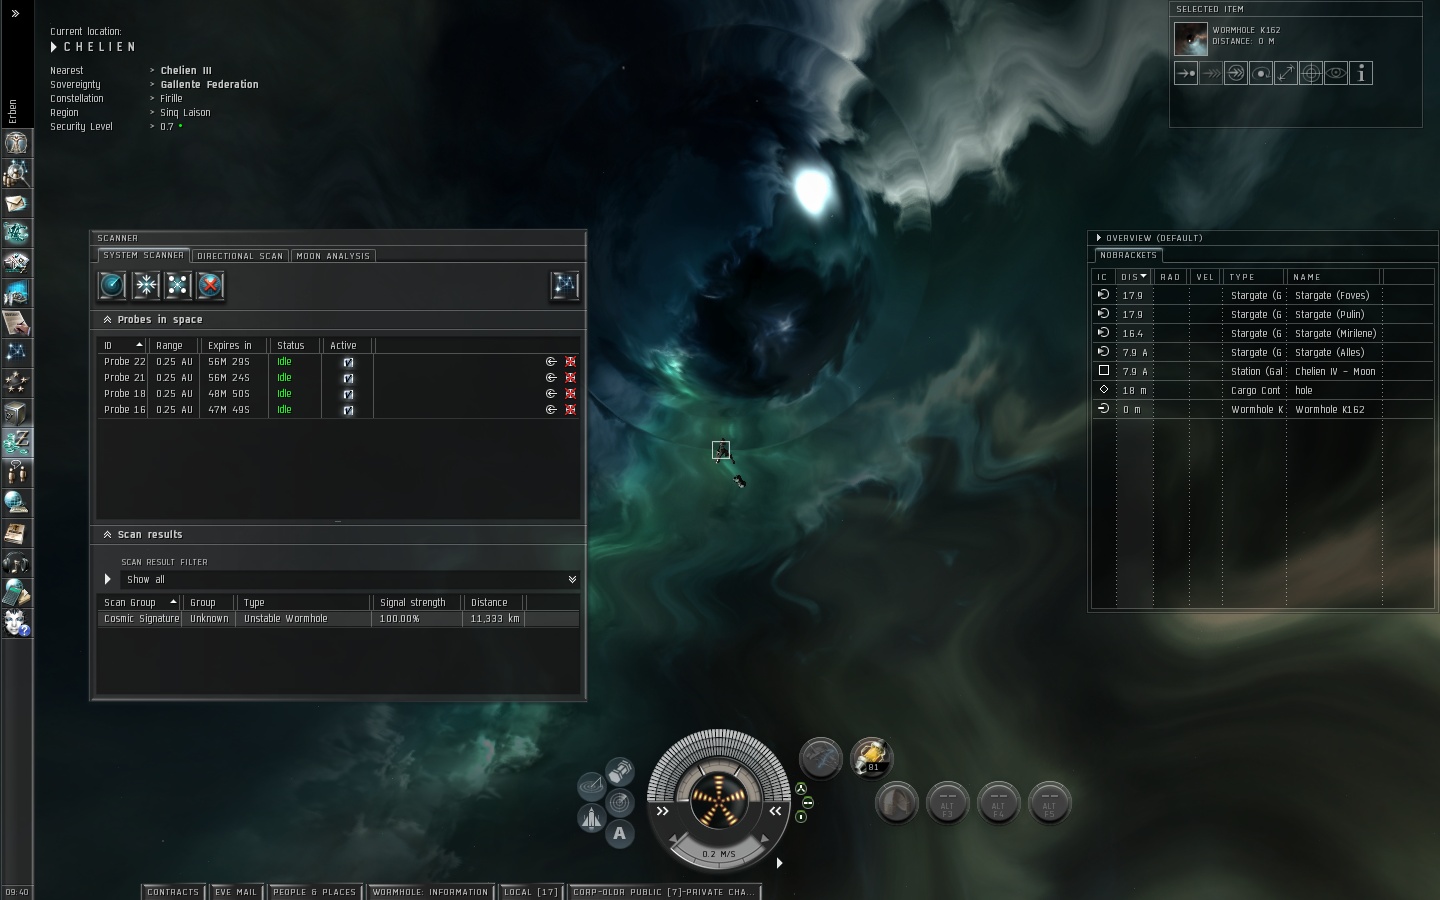Viewport: 1440px width, 900px height.
Task: Select the NoBrackets overview tab
Action: coord(1128,256)
